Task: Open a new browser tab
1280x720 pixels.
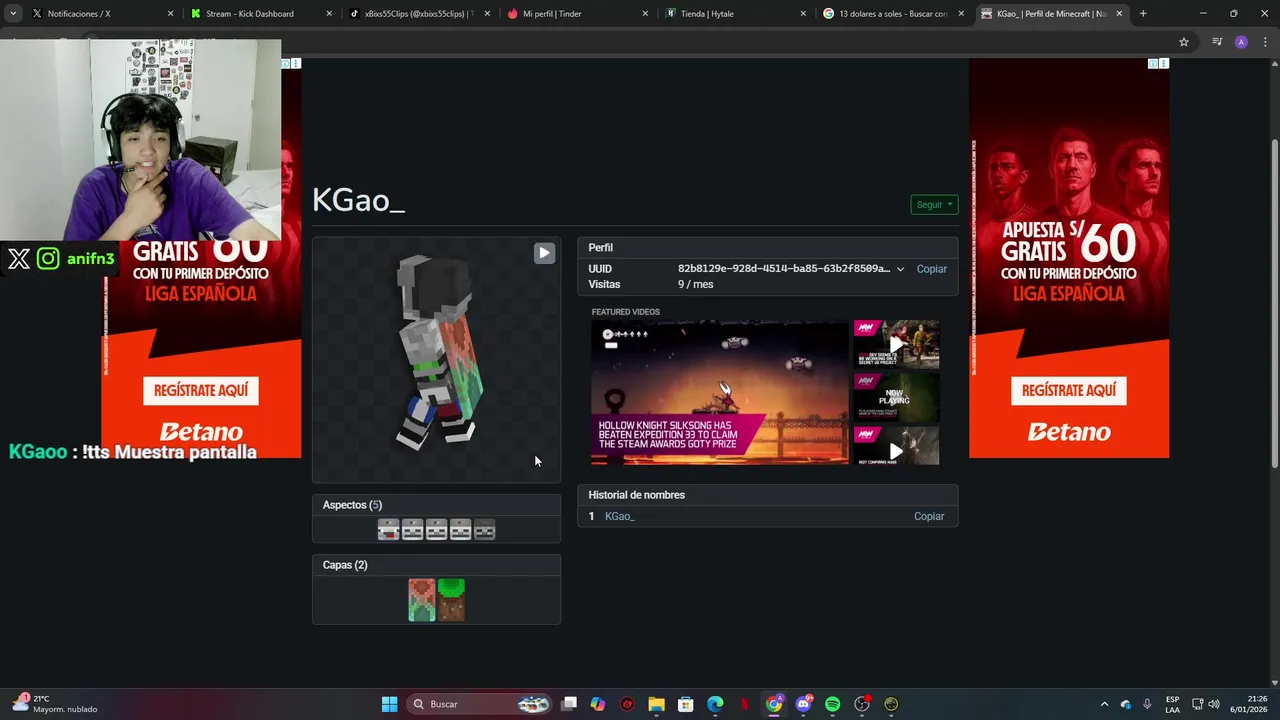Action: coord(1143,14)
